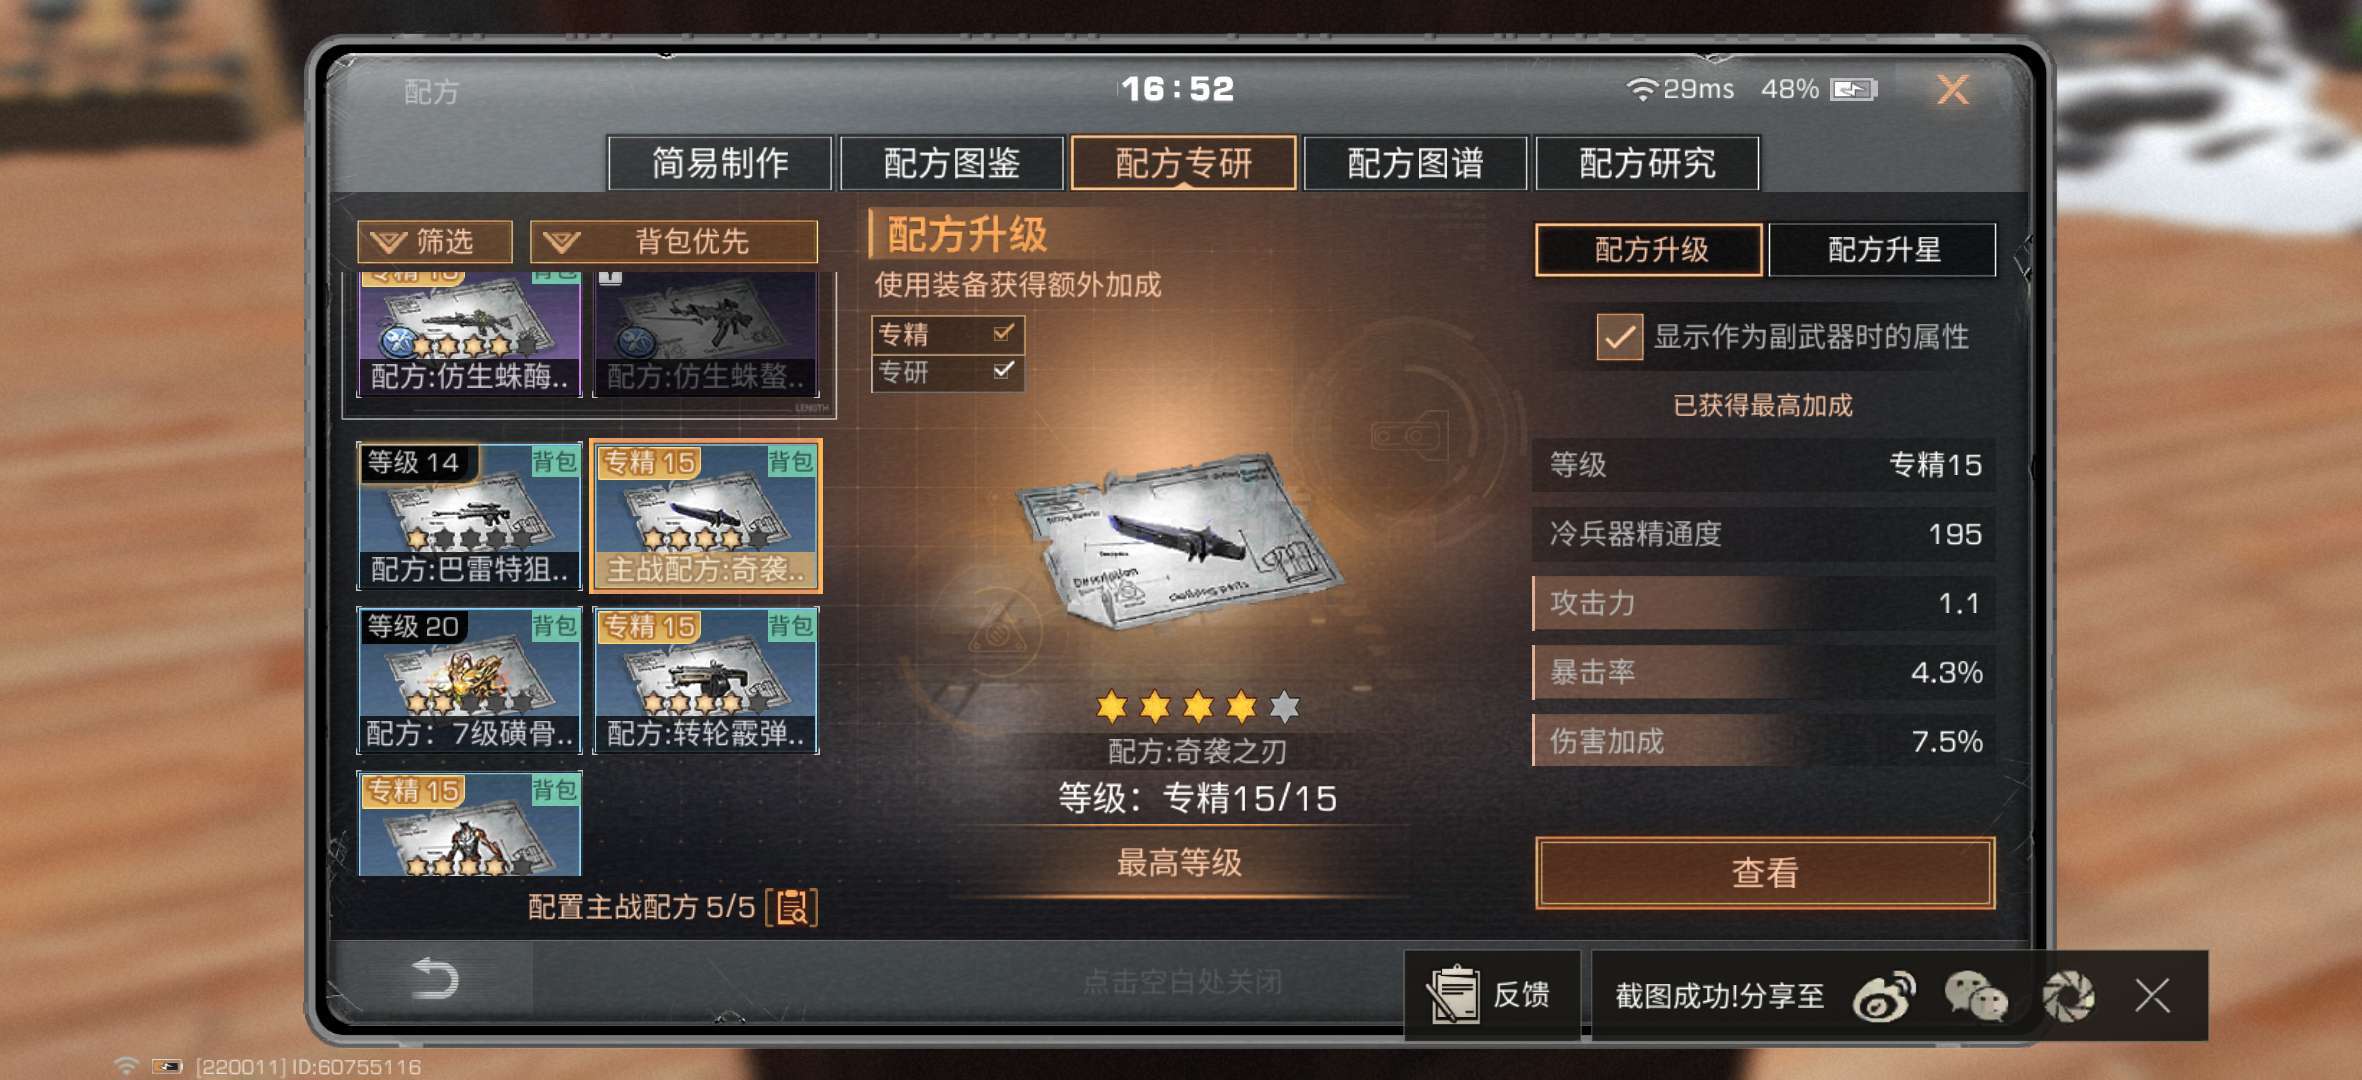Image resolution: width=2362 pixels, height=1080 pixels.
Task: Toggle the 专精 filter checkbox
Action: pos(1004,332)
